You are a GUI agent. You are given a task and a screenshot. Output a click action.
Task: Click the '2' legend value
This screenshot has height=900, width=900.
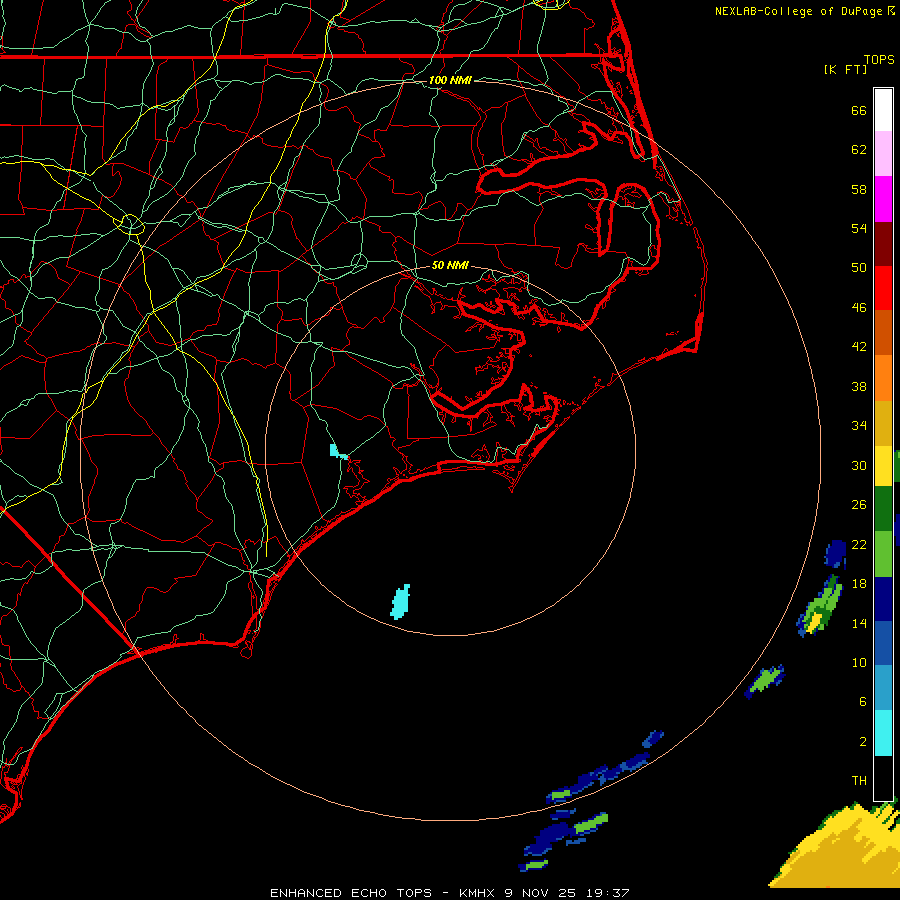tap(863, 741)
